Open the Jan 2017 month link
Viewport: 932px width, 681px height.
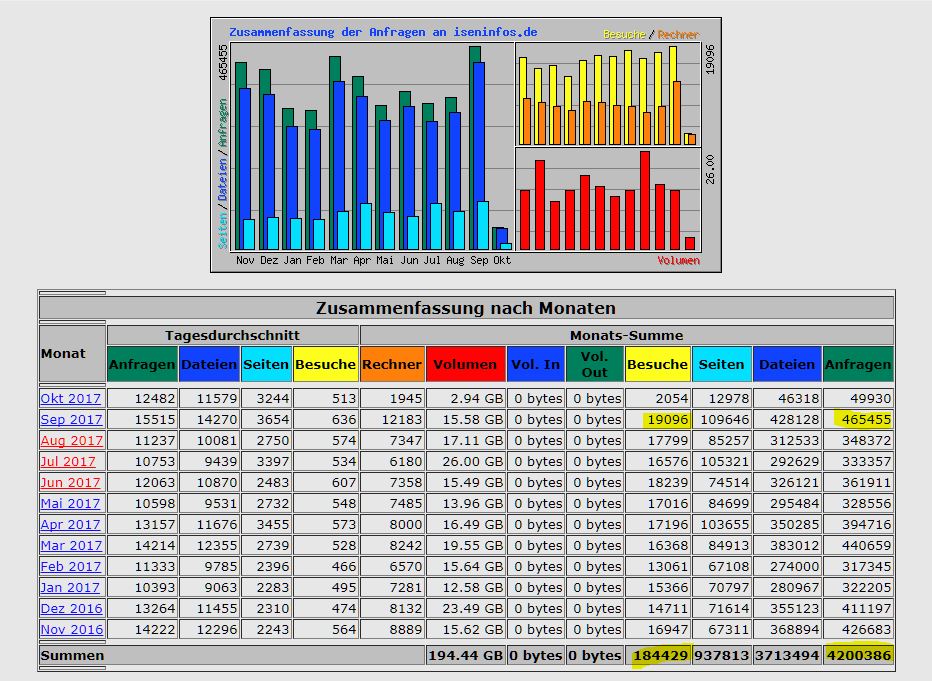click(x=70, y=588)
